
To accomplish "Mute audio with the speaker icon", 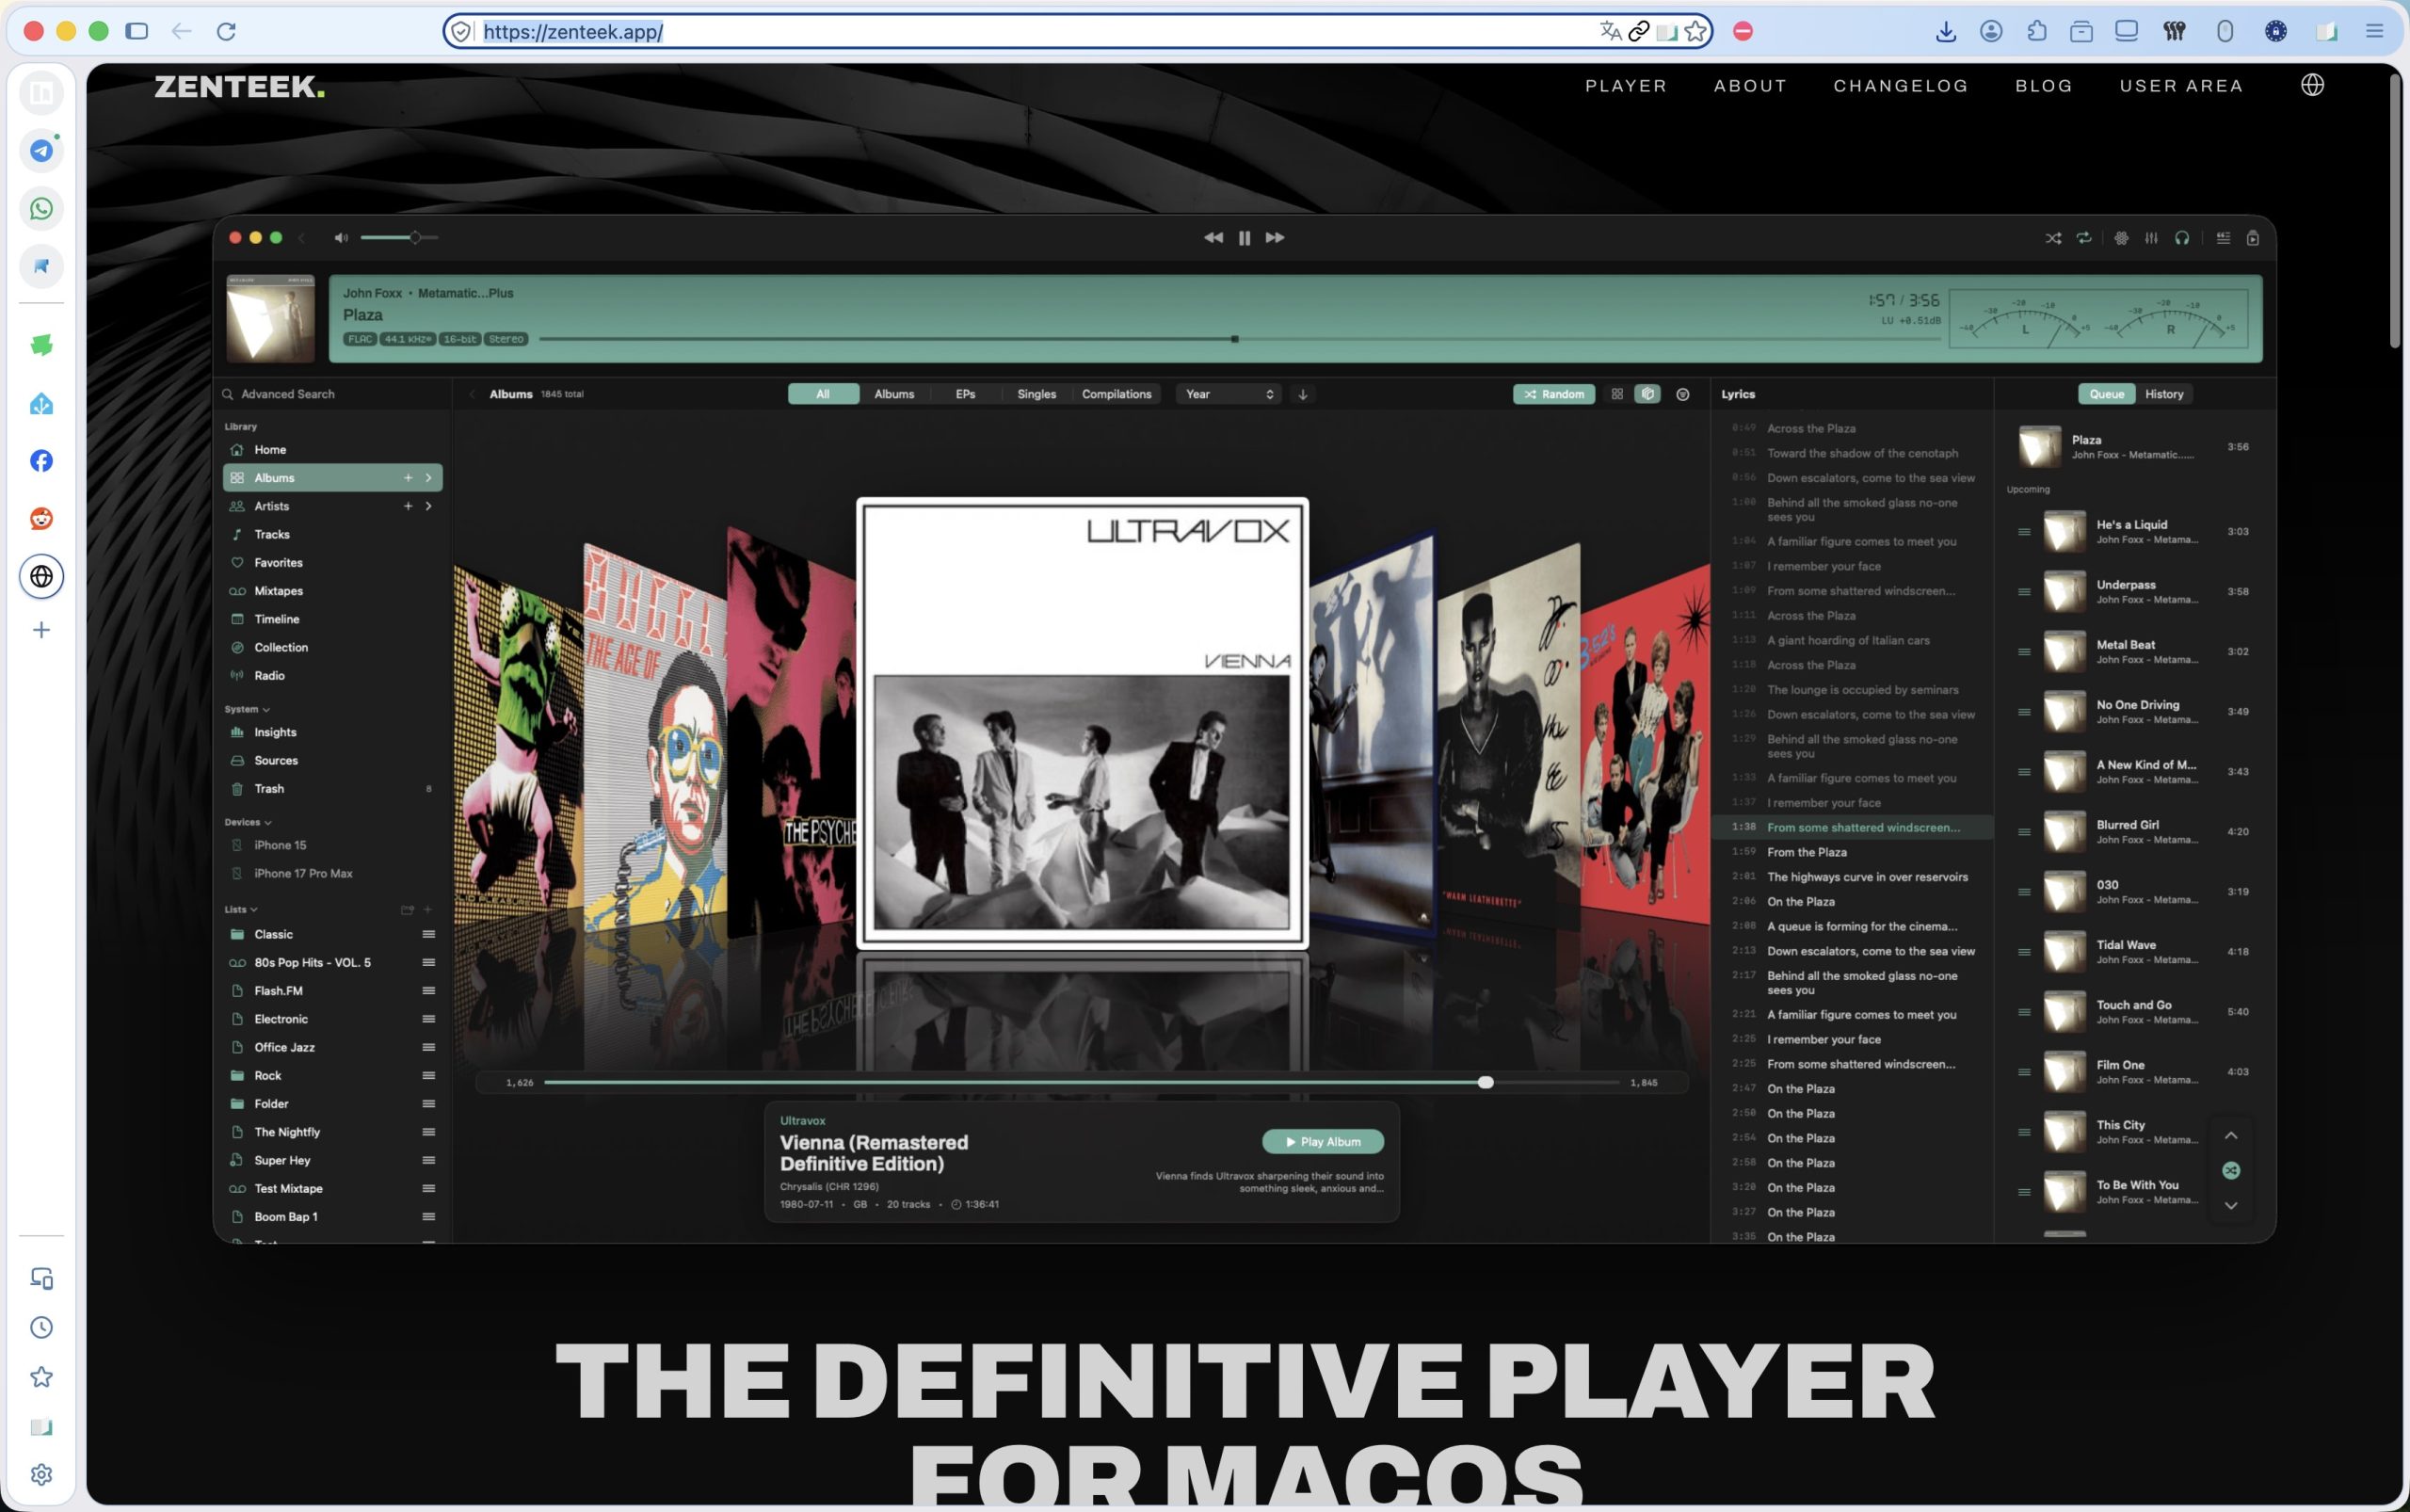I will (341, 238).
